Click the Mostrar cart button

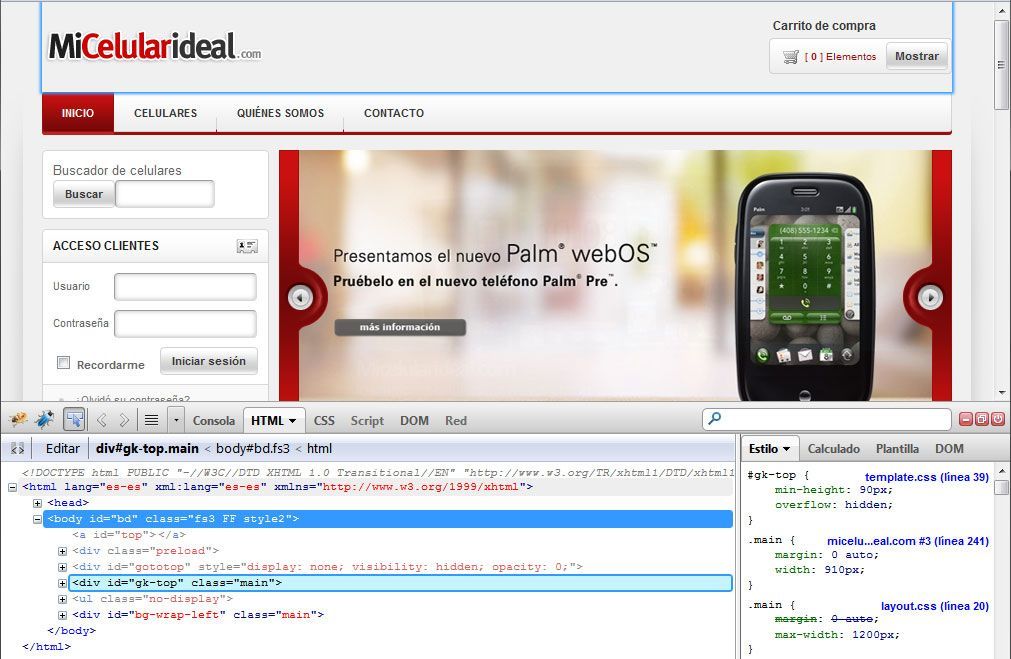[x=917, y=56]
